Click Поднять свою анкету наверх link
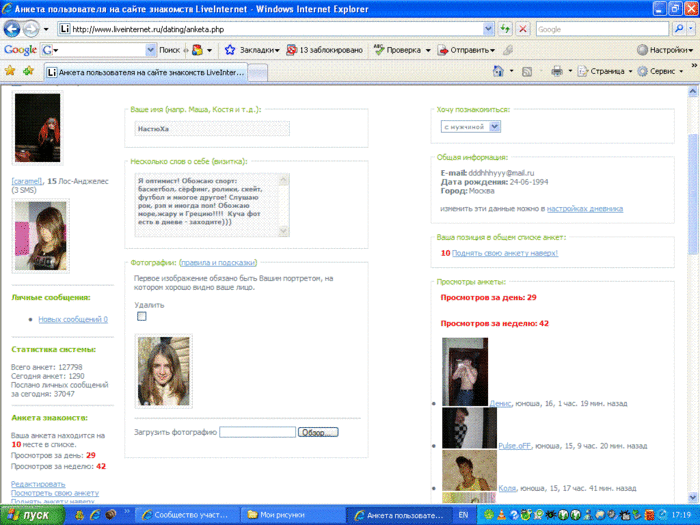Image resolution: width=700 pixels, height=525 pixels. click(x=505, y=253)
